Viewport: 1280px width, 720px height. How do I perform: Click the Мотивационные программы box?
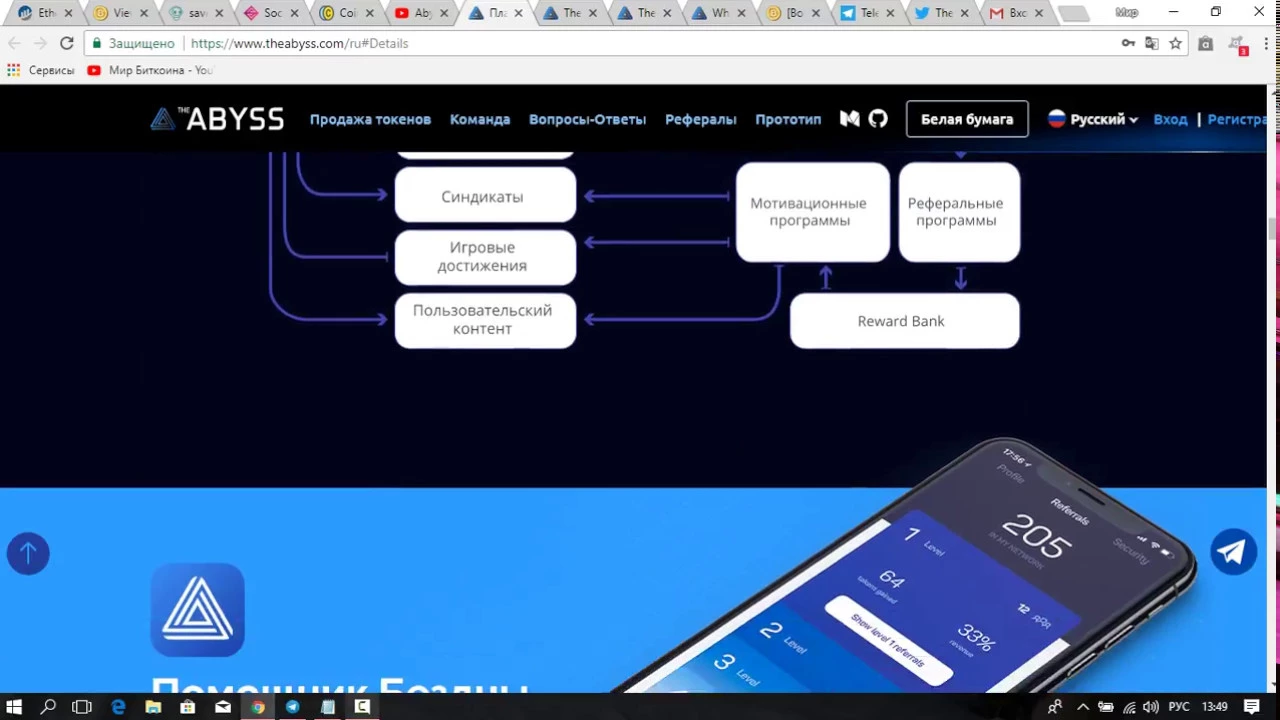point(812,212)
